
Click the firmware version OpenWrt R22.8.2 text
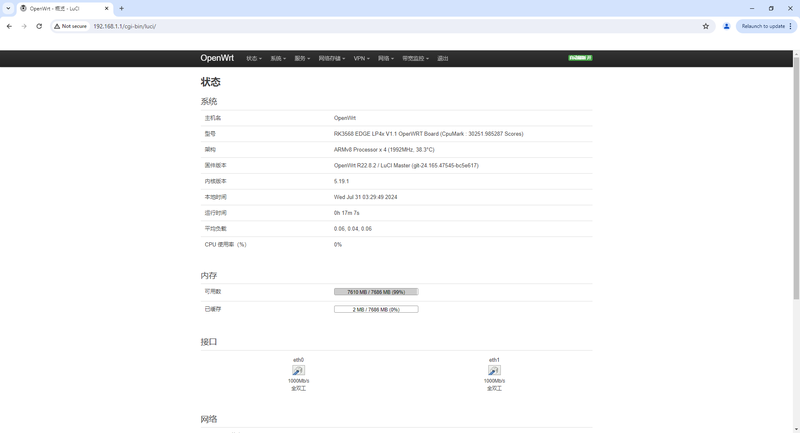406,165
